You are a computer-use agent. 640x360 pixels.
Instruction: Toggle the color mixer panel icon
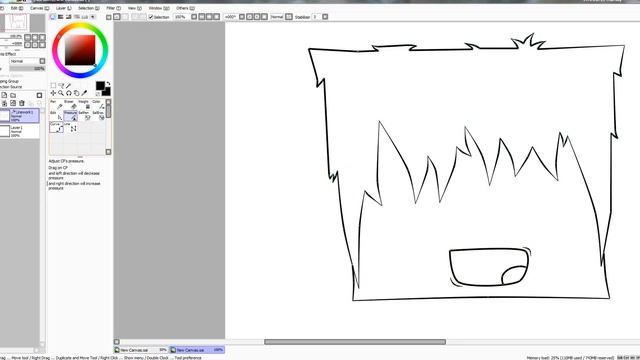coord(77,17)
